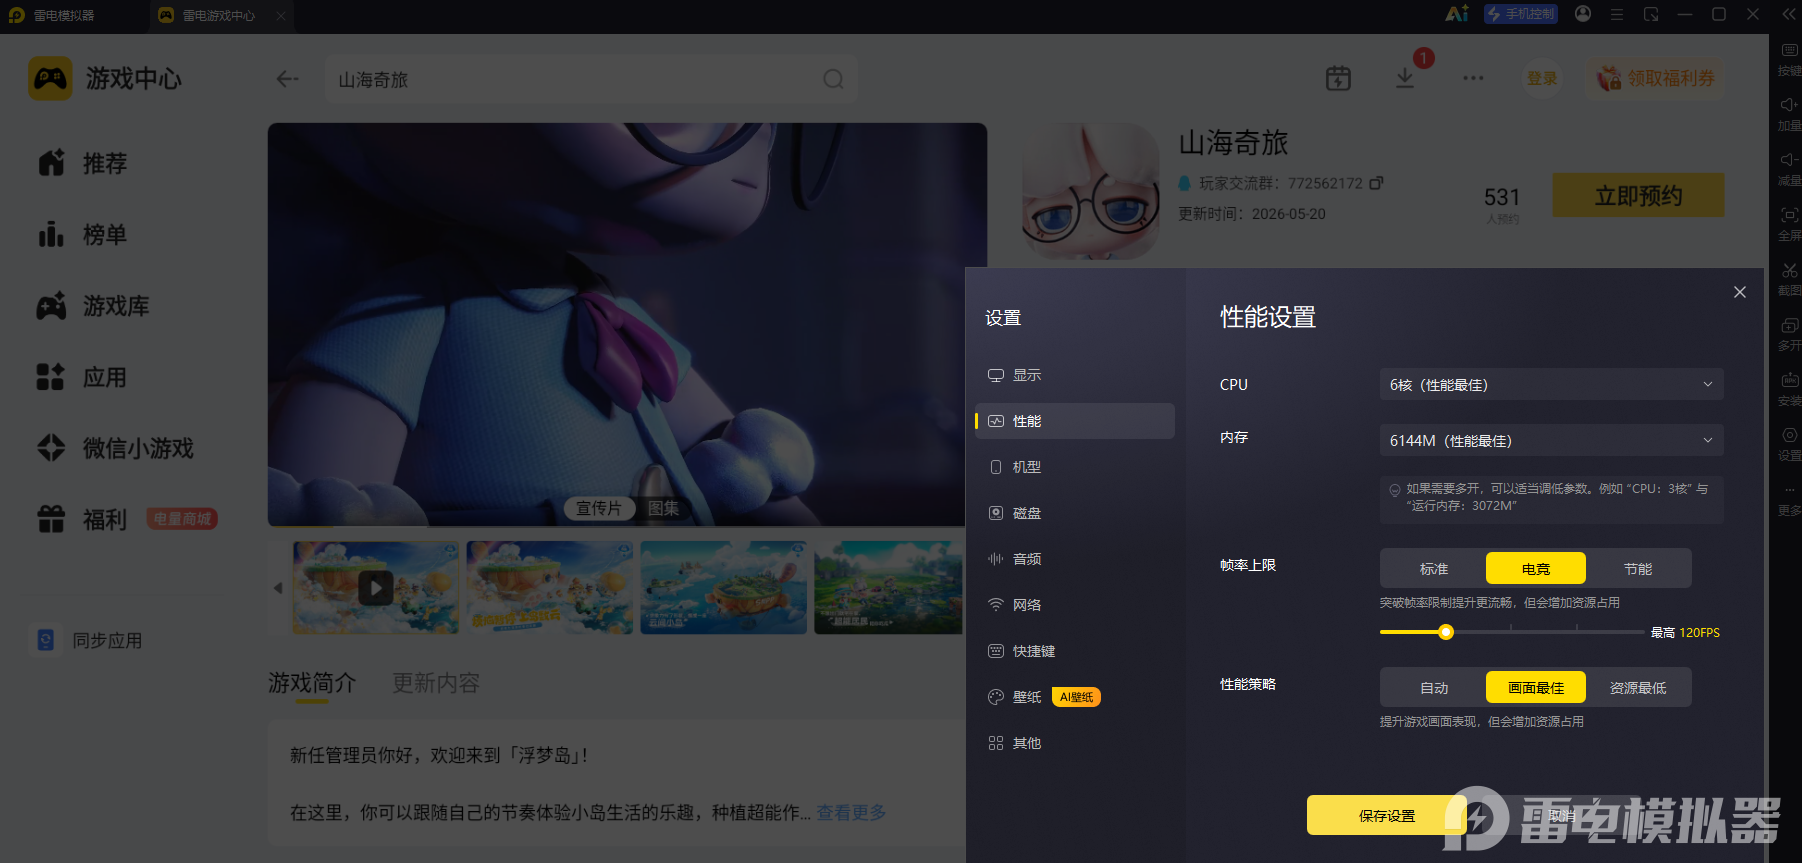Click the 游戏中心 gamepad logo

[50, 78]
